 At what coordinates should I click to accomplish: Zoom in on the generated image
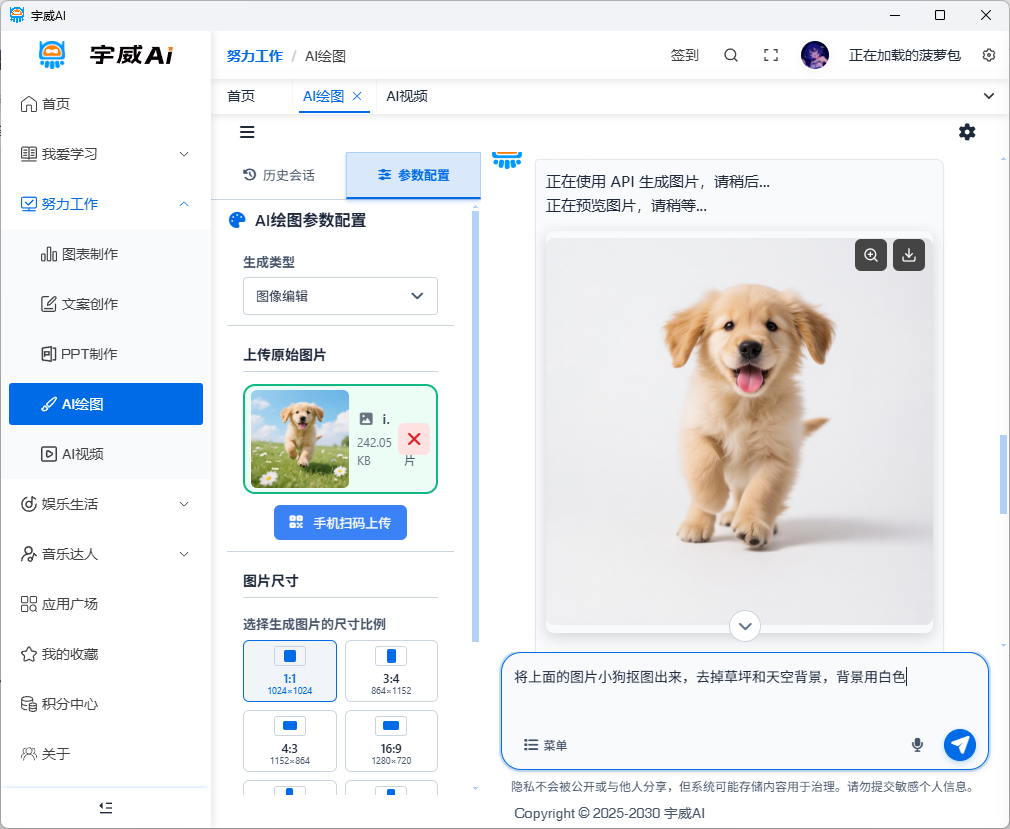tap(871, 255)
